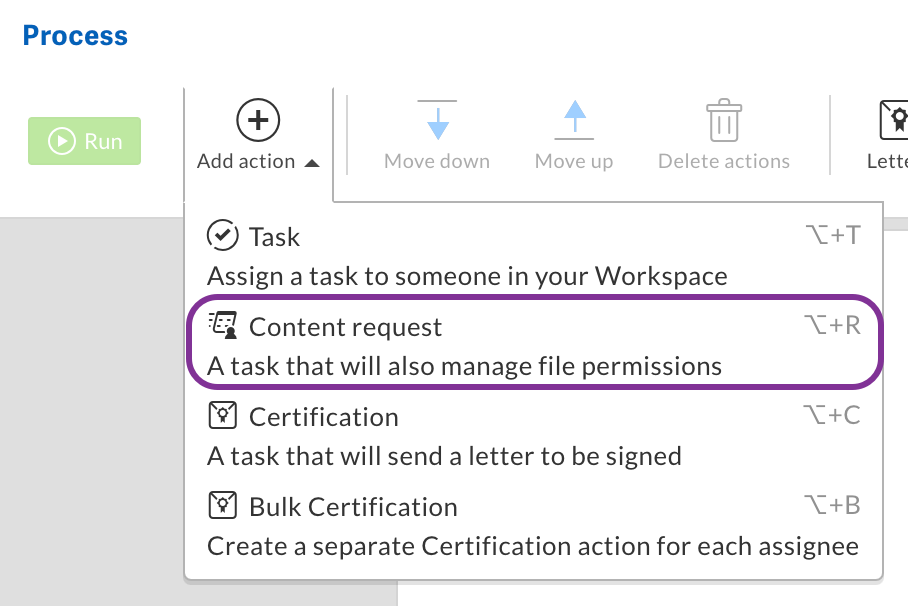Click the Run button
The height and width of the screenshot is (606, 908).
84,141
